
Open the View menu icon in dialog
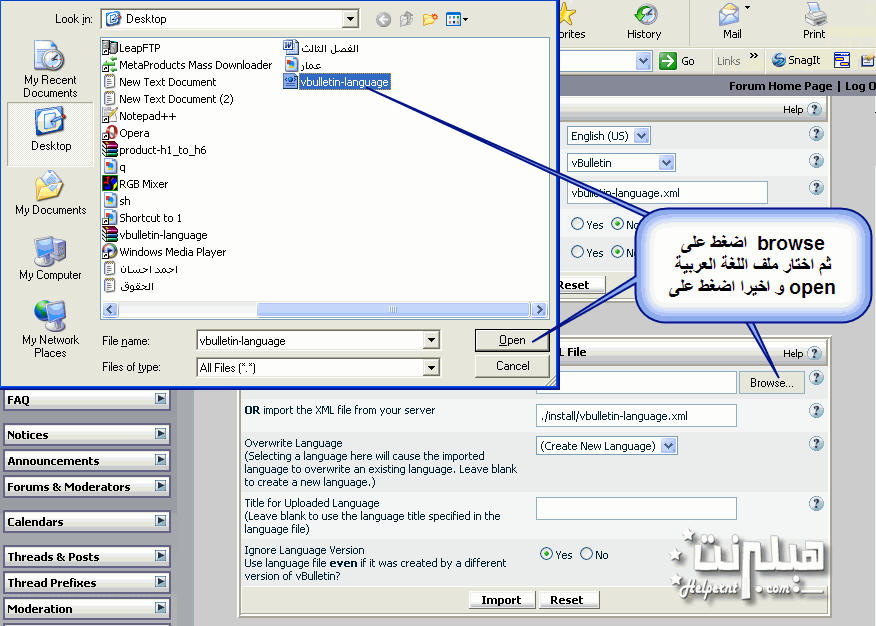pyautogui.click(x=456, y=20)
